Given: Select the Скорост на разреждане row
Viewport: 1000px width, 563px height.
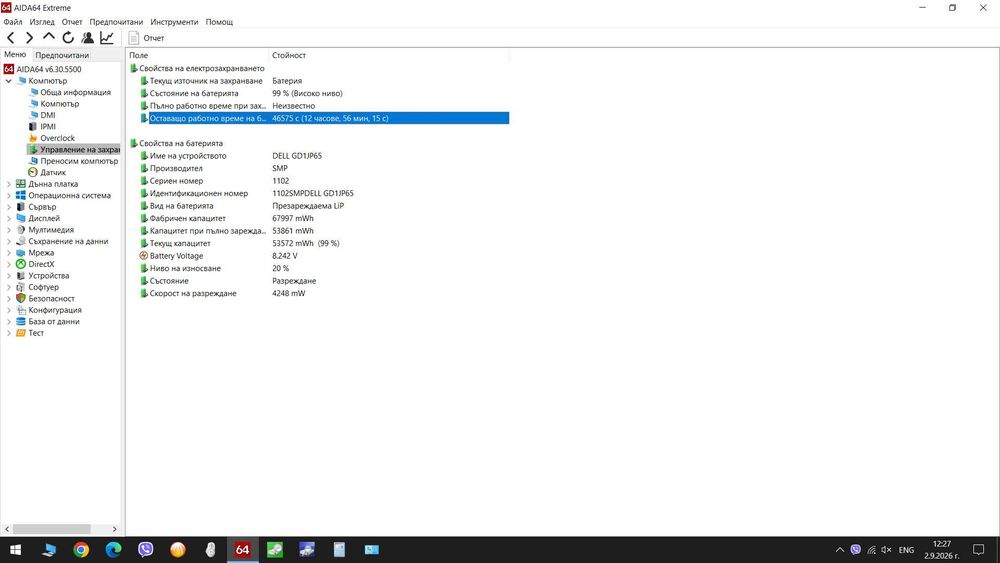Looking at the screenshot, I should point(324,294).
